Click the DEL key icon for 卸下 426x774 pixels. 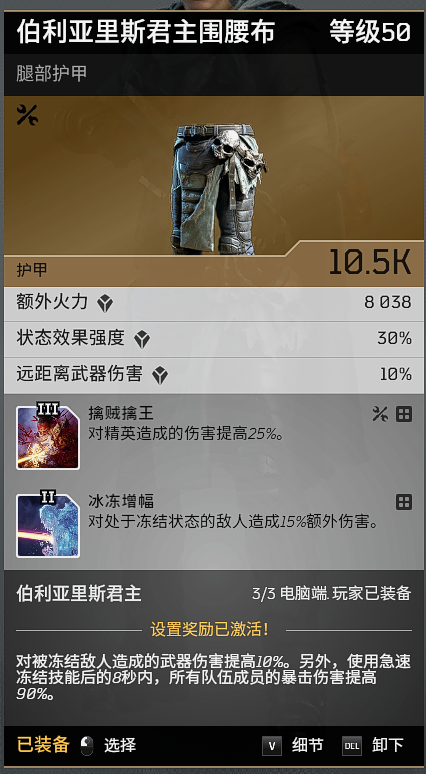click(x=351, y=746)
